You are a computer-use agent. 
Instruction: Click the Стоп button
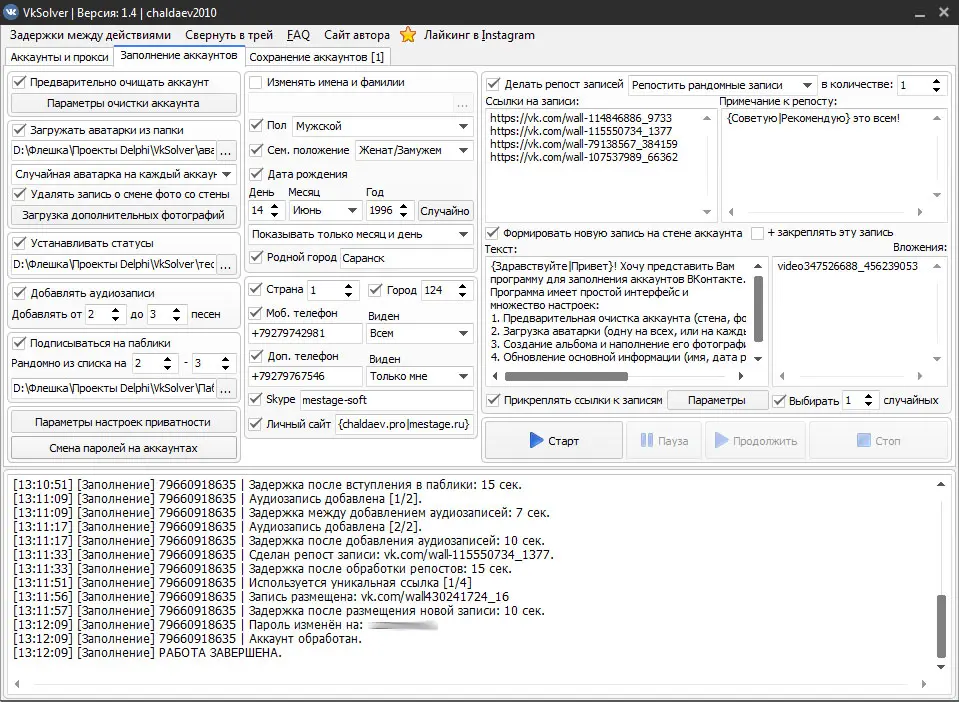[x=878, y=440]
